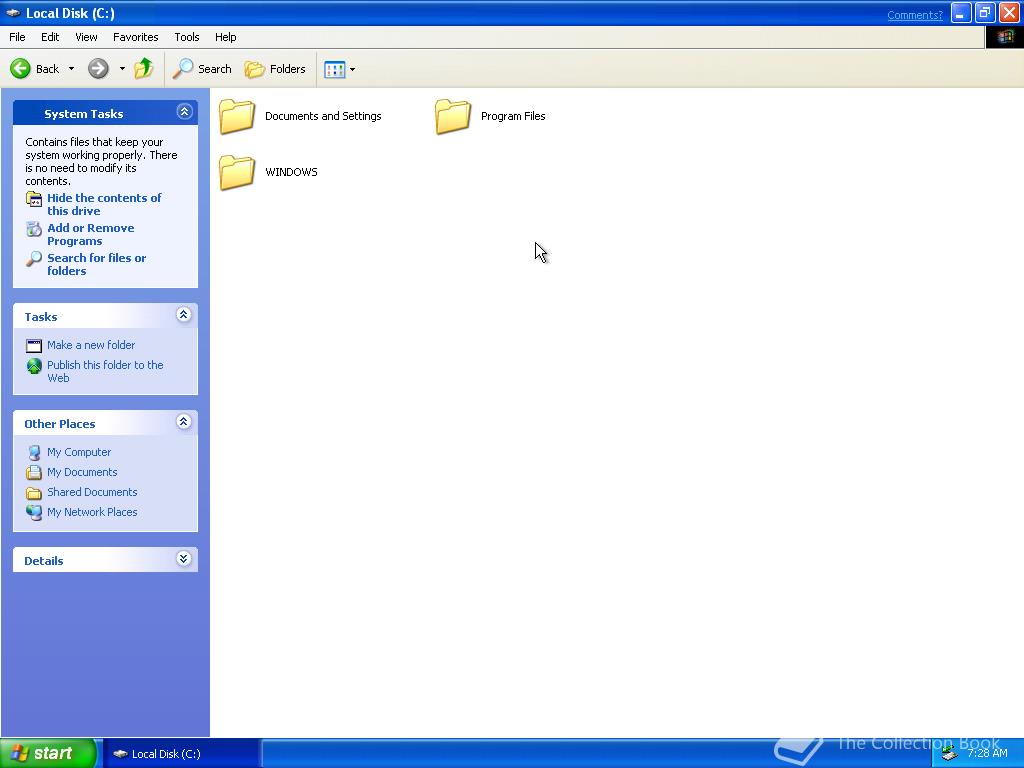The height and width of the screenshot is (768, 1024).
Task: Open Add or Remove Programs link
Action: coord(91,234)
